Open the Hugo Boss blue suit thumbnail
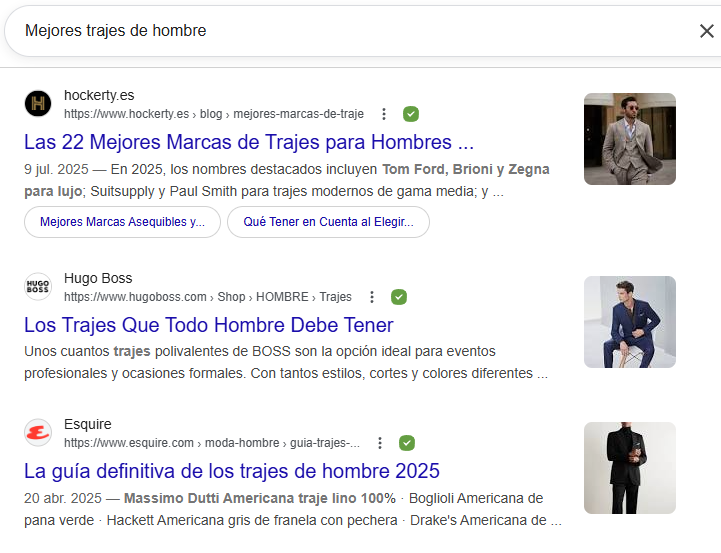721x553 pixels. [629, 322]
